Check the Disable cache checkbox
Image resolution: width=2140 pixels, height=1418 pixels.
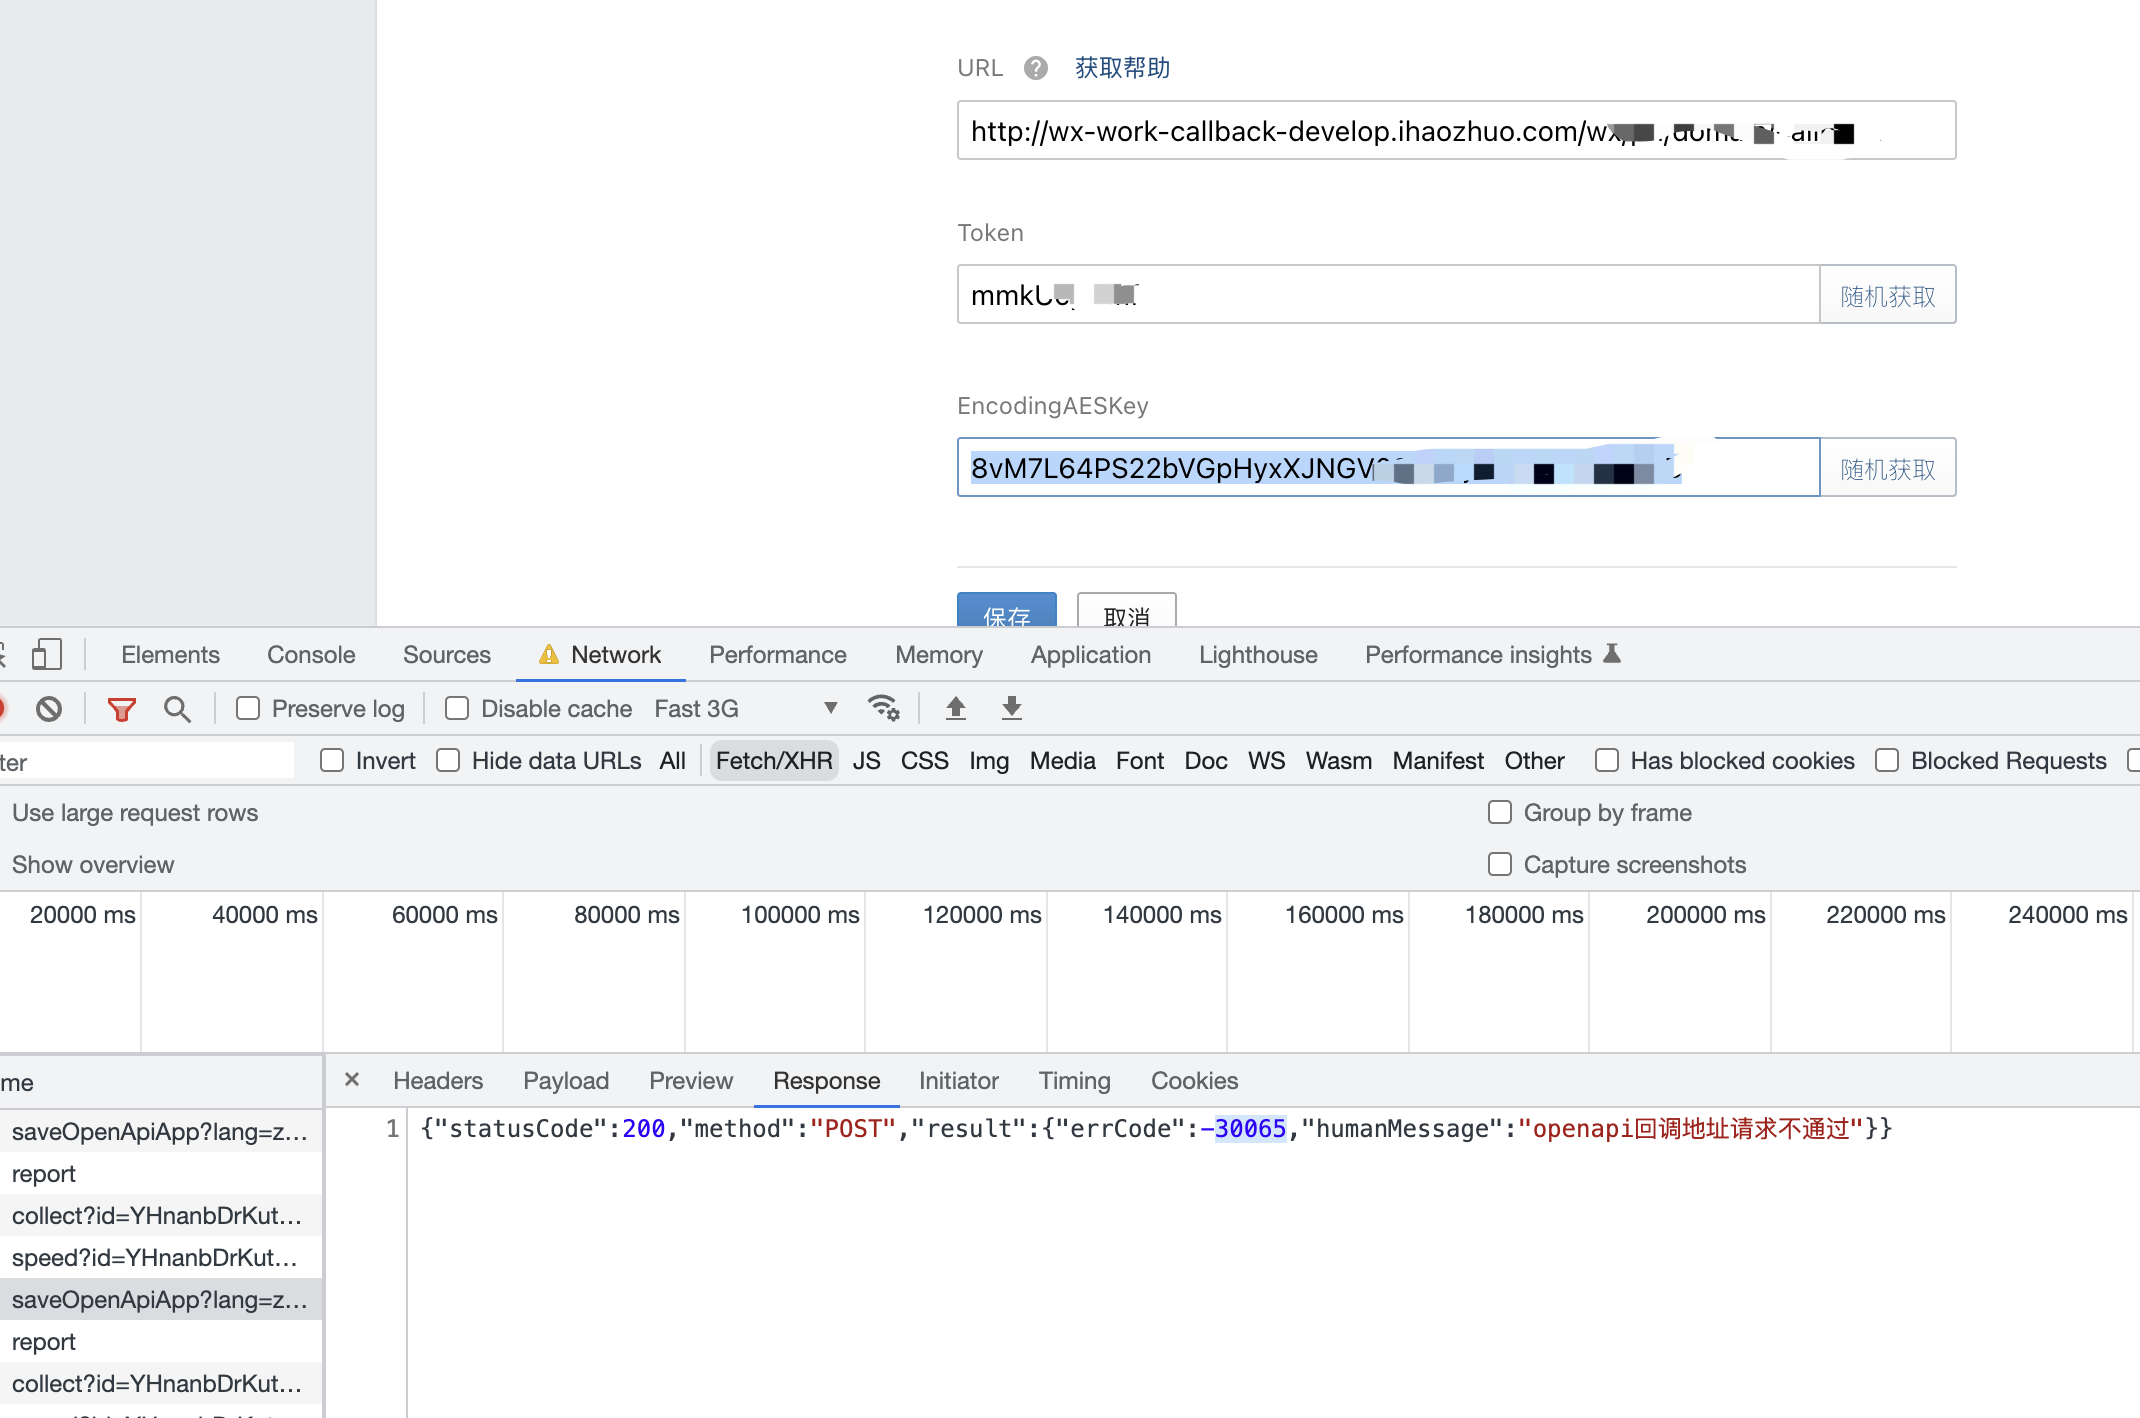[x=457, y=709]
